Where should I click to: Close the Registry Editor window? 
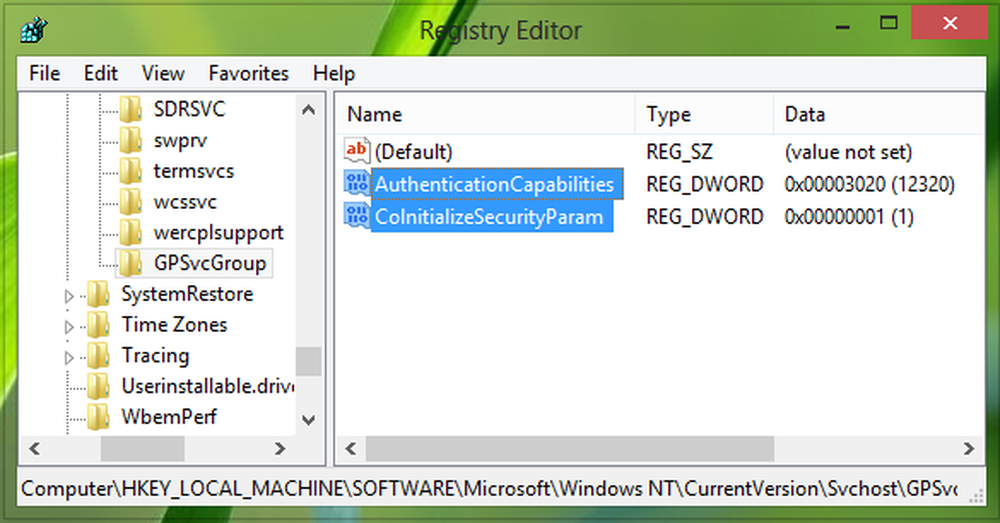coord(950,24)
